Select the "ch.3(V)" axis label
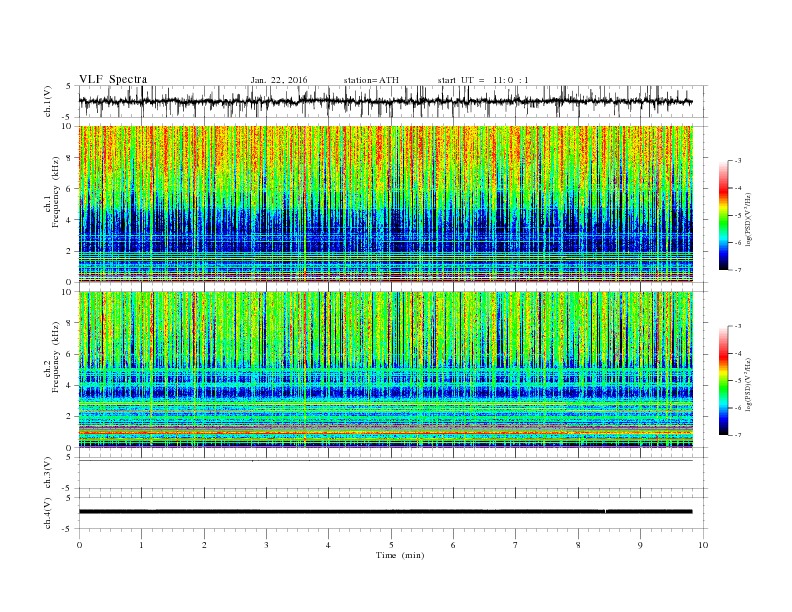The image size is (792, 612). (48, 472)
